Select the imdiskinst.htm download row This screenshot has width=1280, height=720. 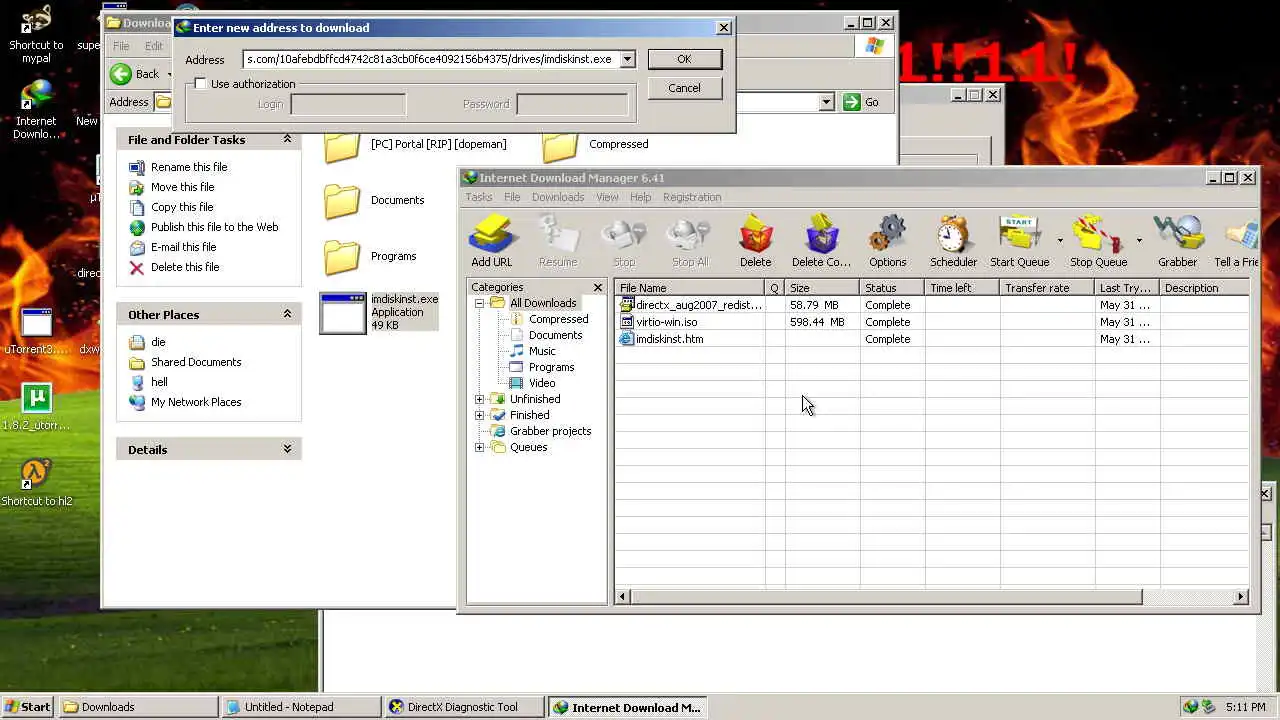coord(932,339)
